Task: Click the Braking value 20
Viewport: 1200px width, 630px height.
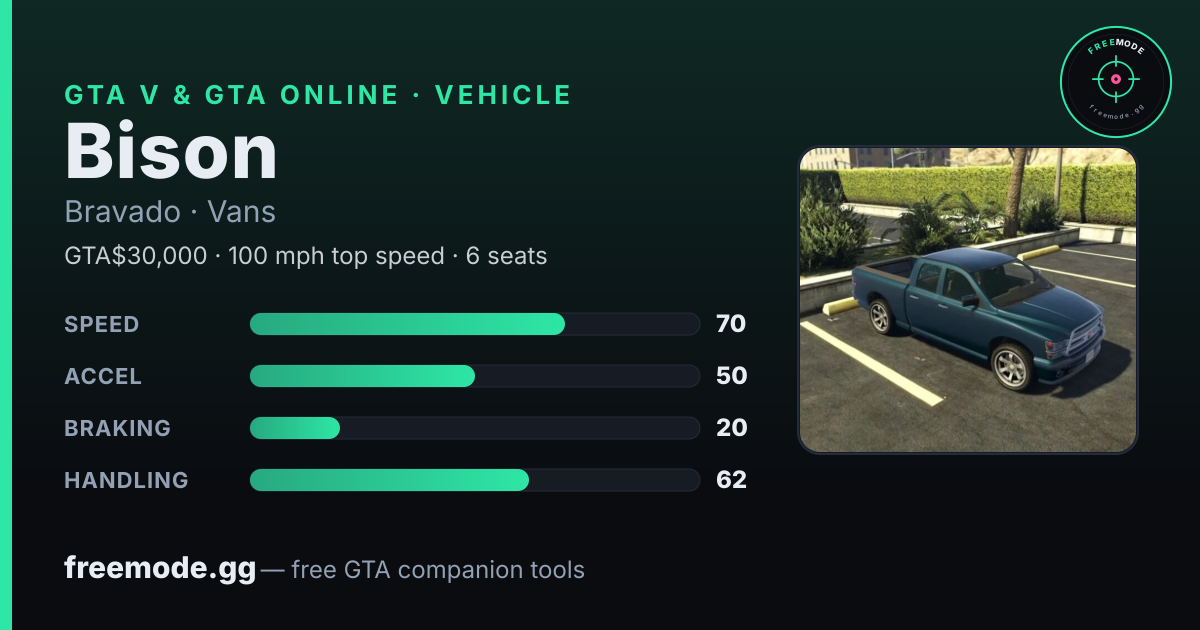Action: [x=731, y=428]
